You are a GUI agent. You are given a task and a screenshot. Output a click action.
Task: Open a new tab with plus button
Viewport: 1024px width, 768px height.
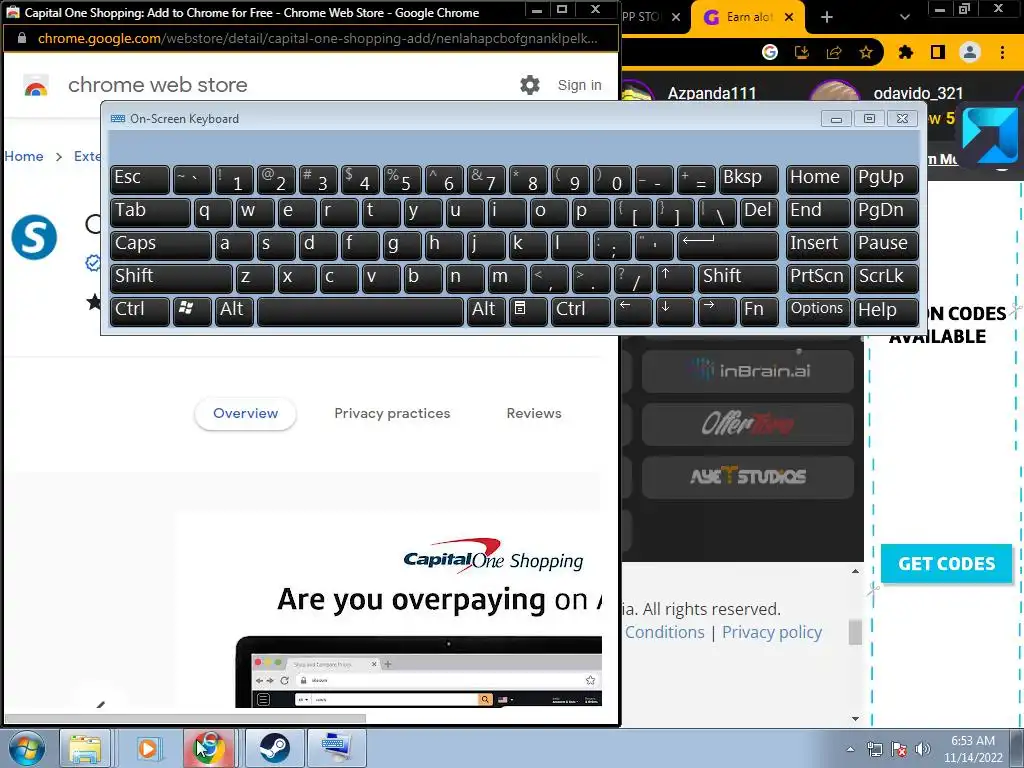point(827,17)
